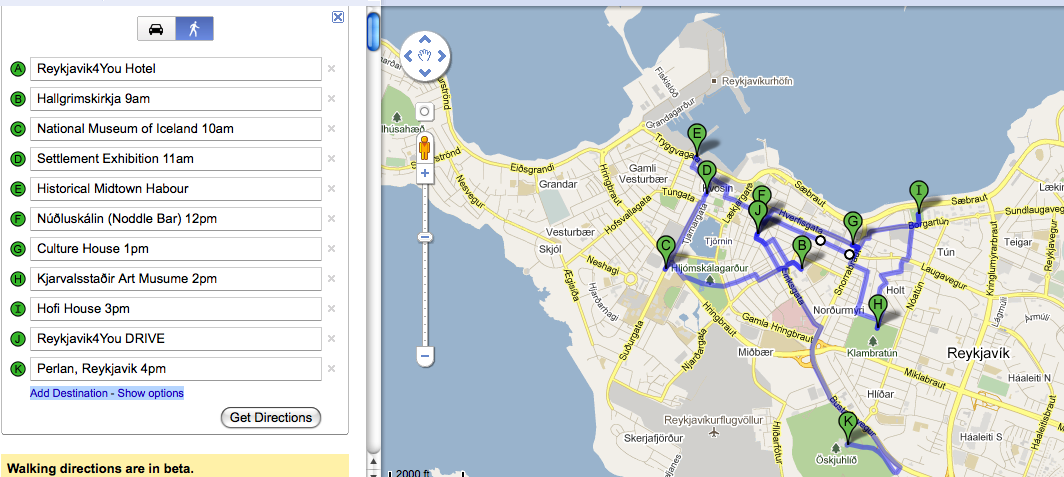The width and height of the screenshot is (1064, 477).
Task: Click the Perlan, Reykjavik 4pm field
Action: pos(175,369)
